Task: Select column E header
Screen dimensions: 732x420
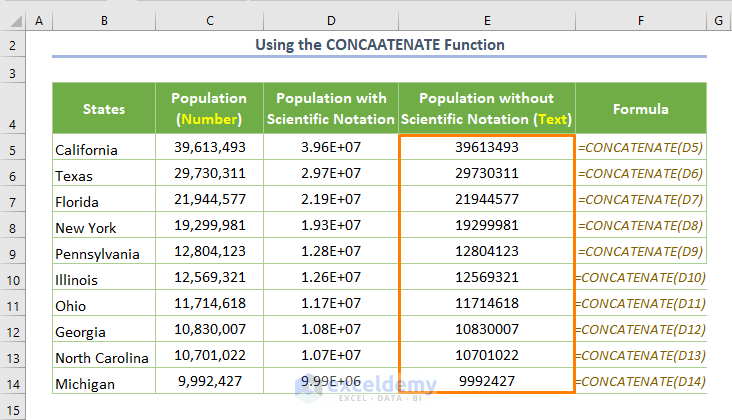Action: tap(486, 20)
